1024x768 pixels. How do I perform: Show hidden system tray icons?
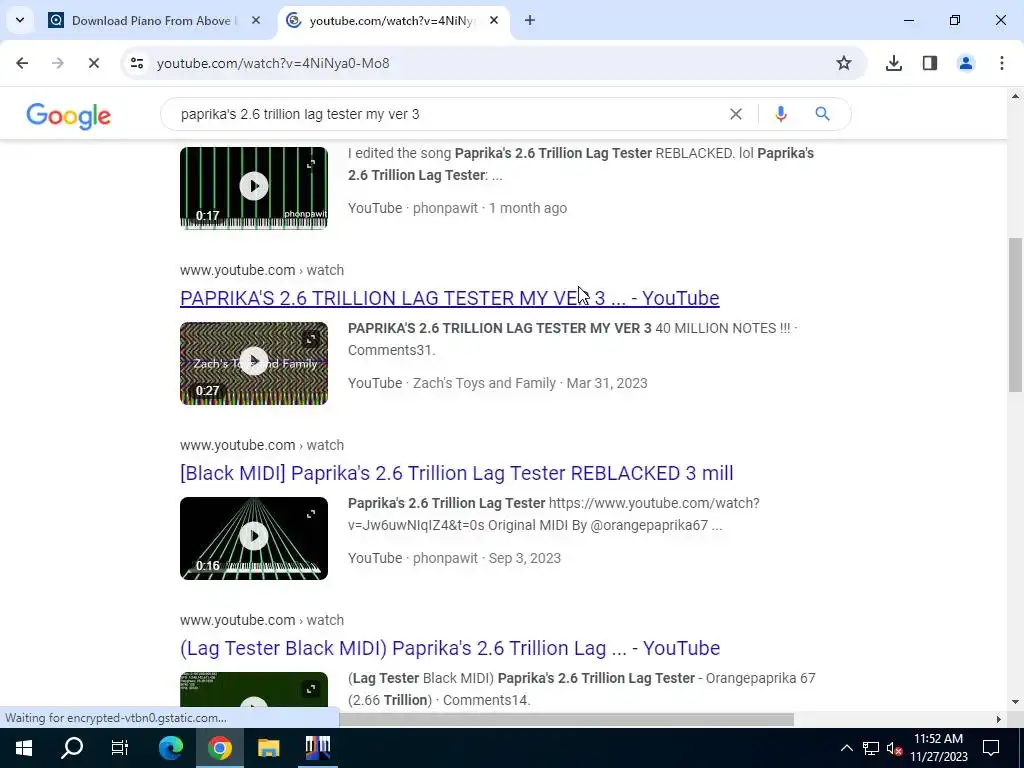(846, 748)
